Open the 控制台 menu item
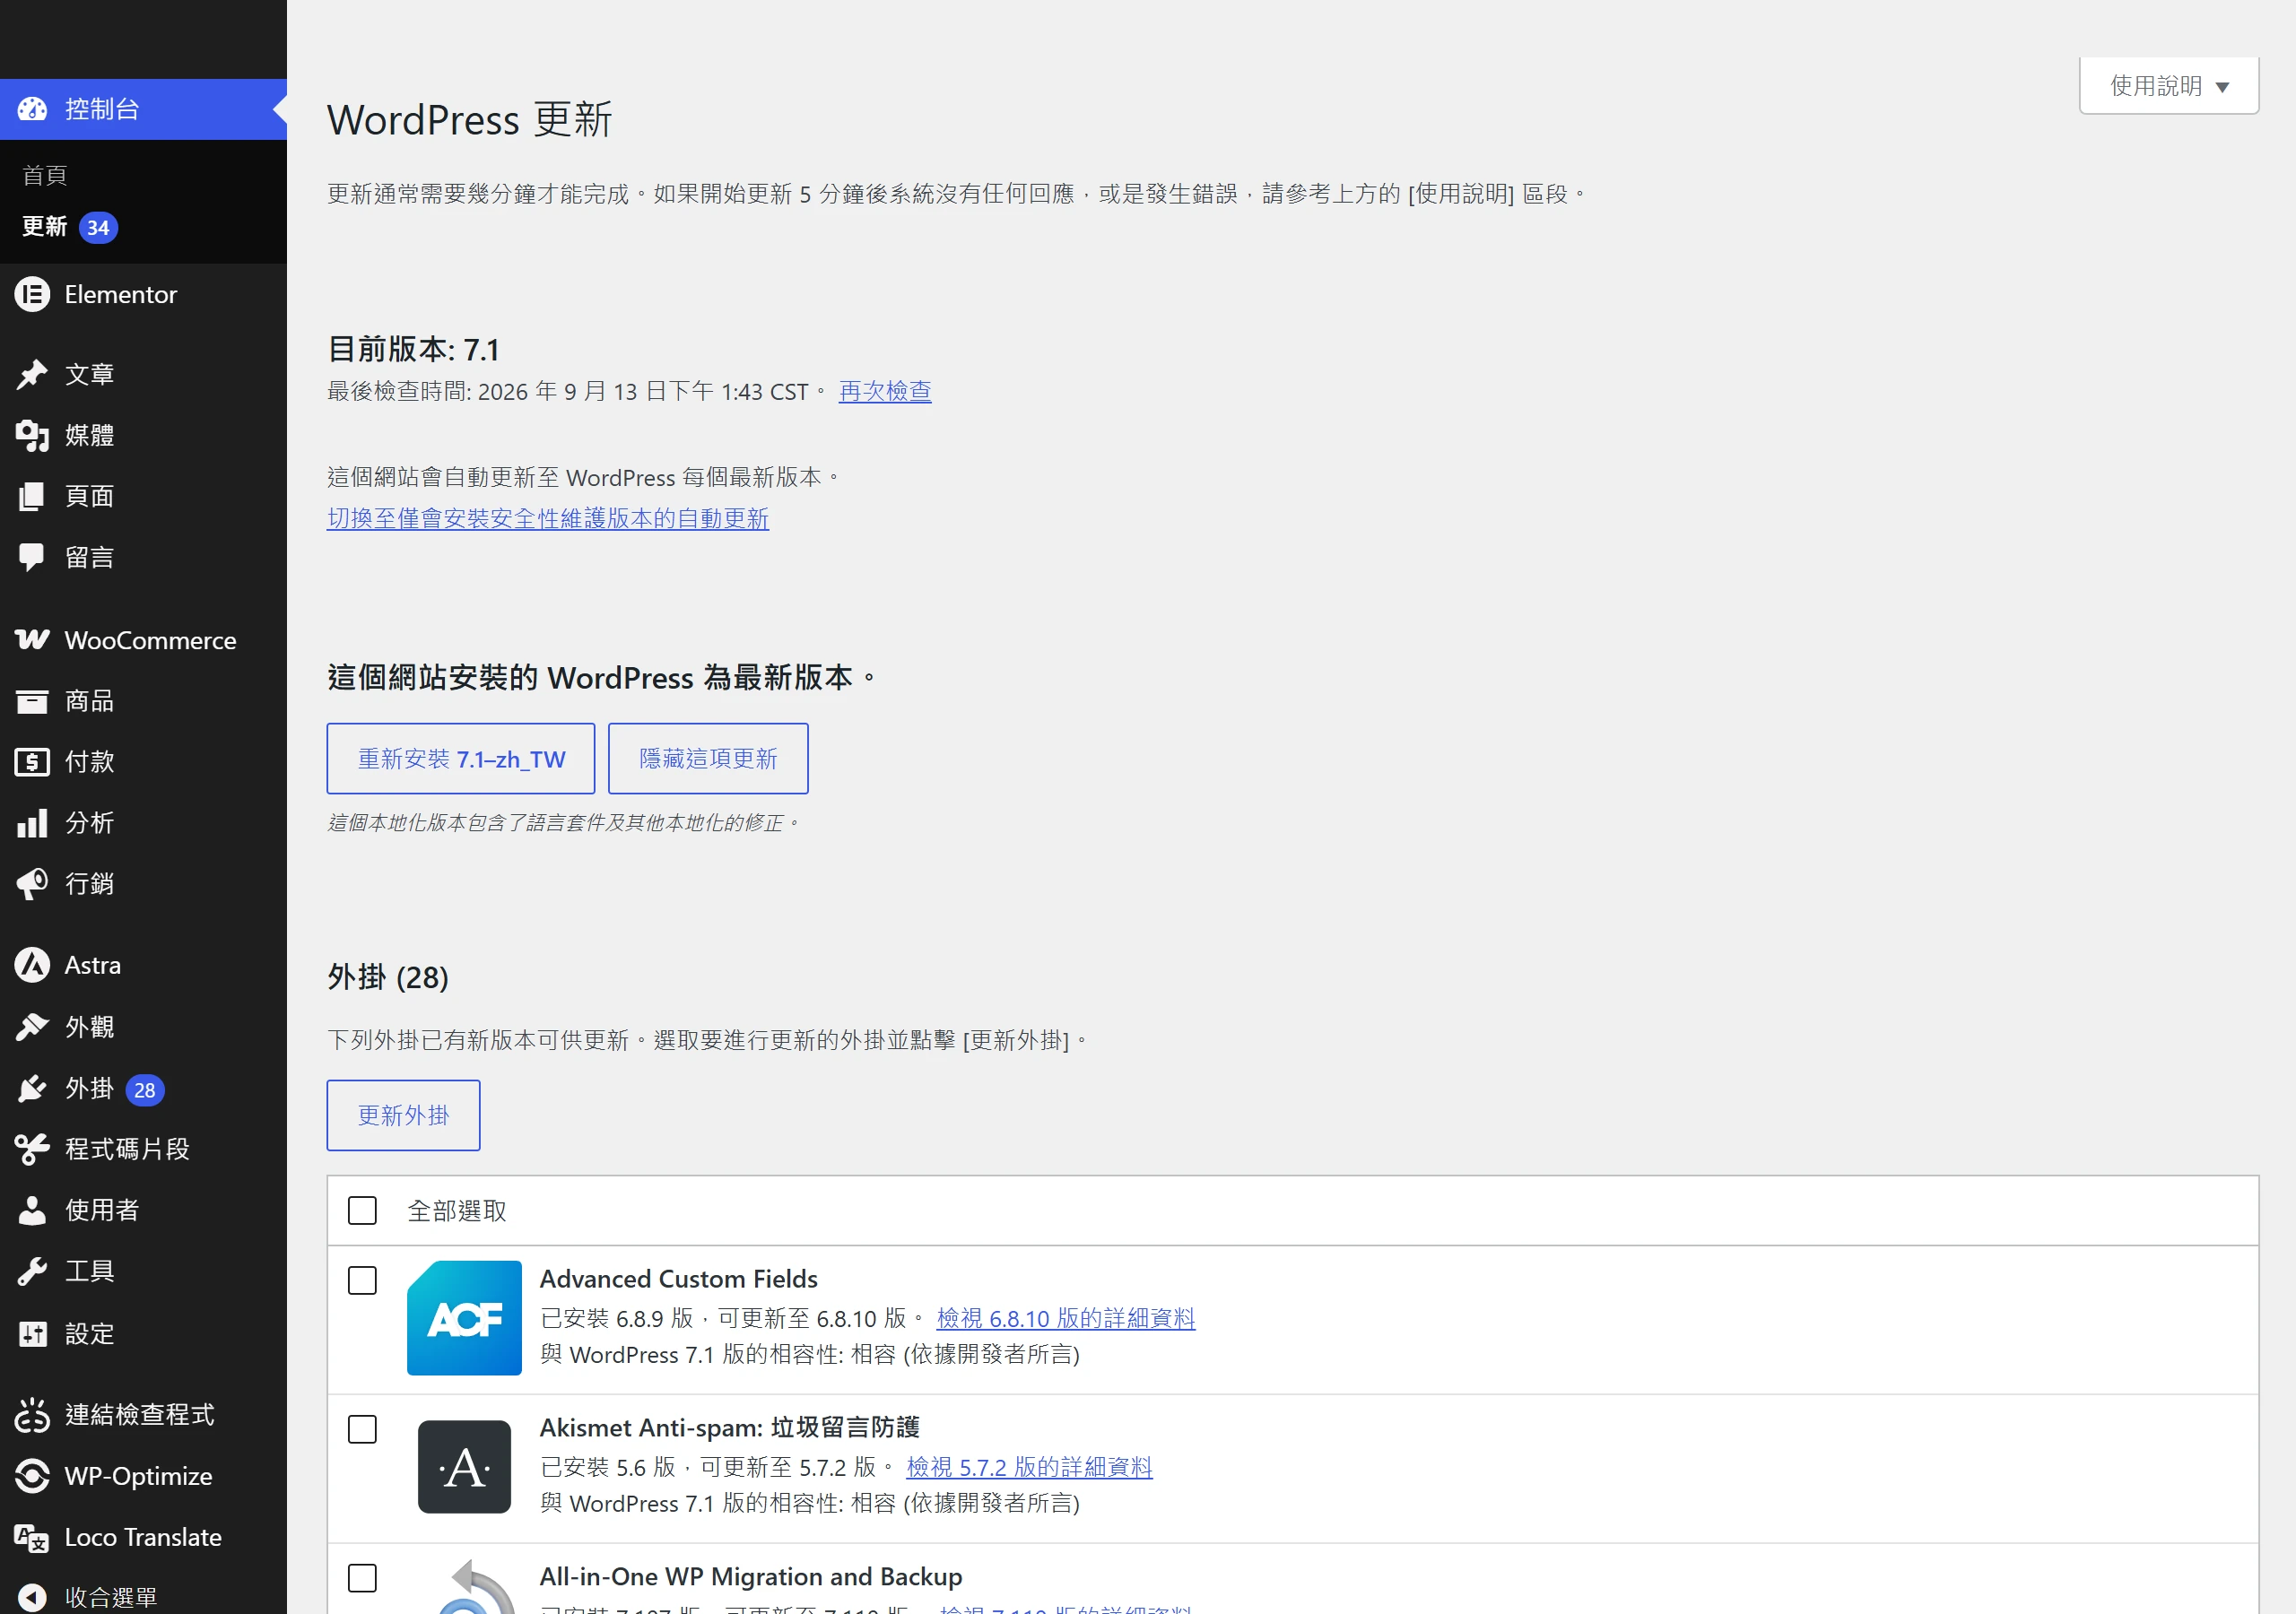Image resolution: width=2296 pixels, height=1614 pixels. [x=143, y=109]
